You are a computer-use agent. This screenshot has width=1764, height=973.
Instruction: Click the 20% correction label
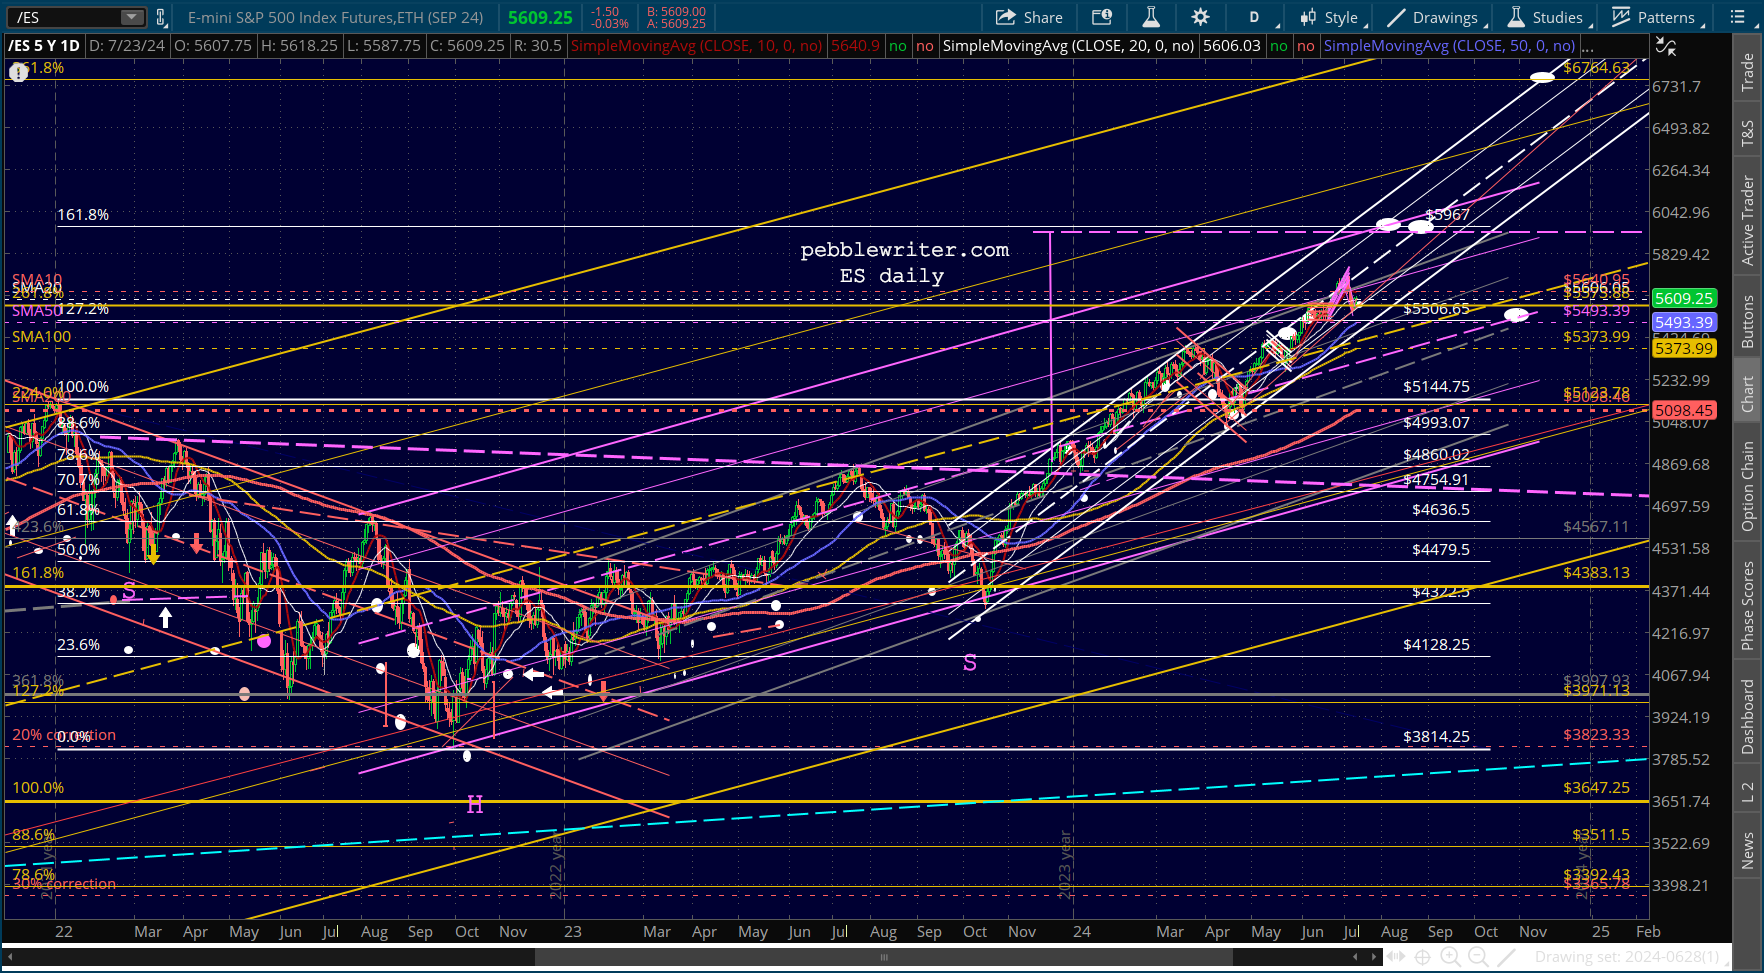click(64, 735)
